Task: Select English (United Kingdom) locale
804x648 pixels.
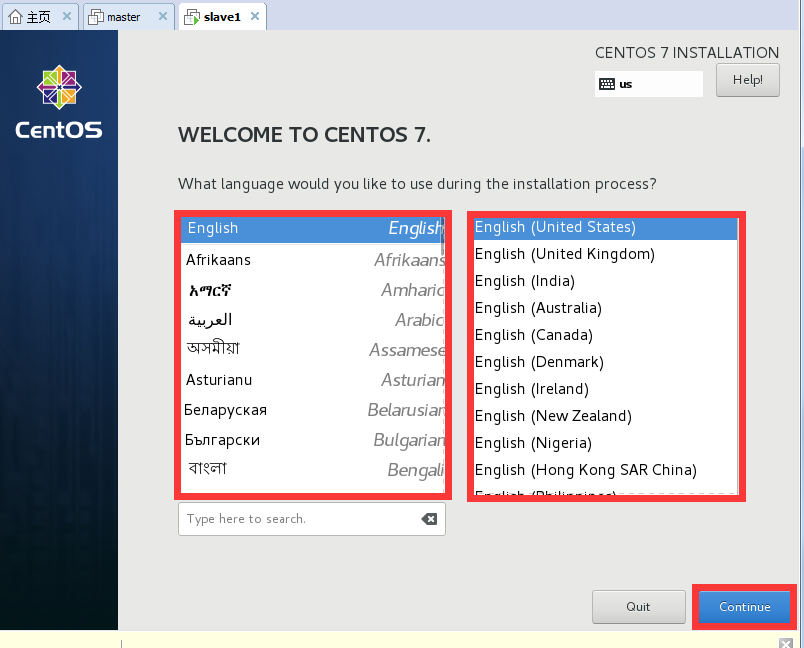Action: coord(605,254)
